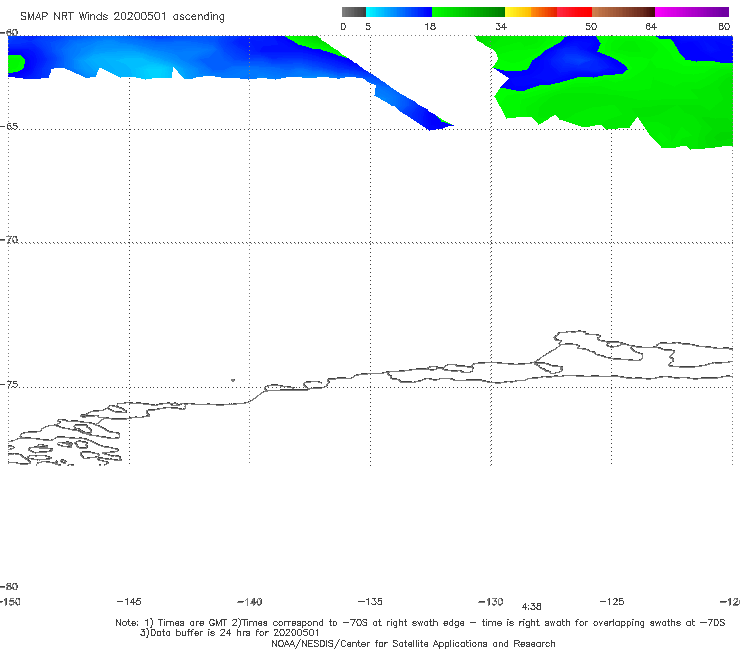Click the magenta-purple segment of the color bar
740x650 pixels.
(x=692, y=12)
